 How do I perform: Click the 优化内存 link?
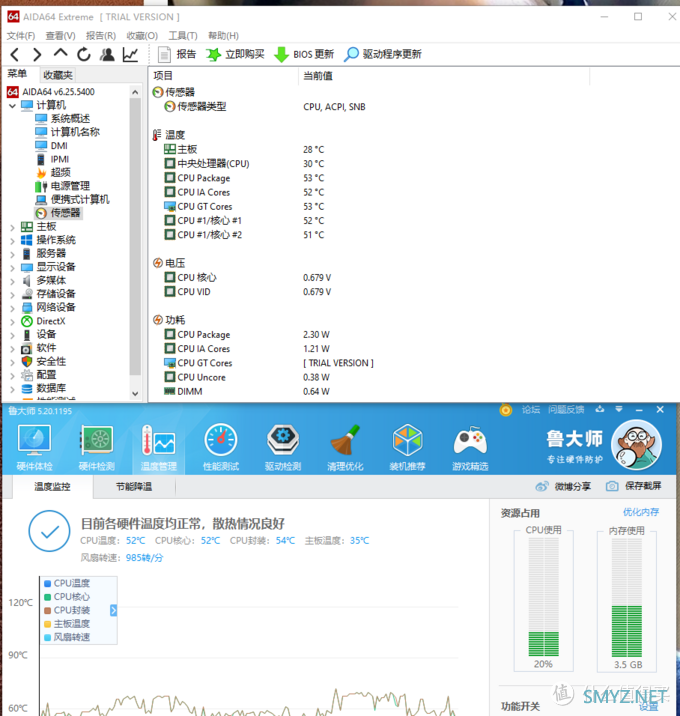pyautogui.click(x=641, y=512)
